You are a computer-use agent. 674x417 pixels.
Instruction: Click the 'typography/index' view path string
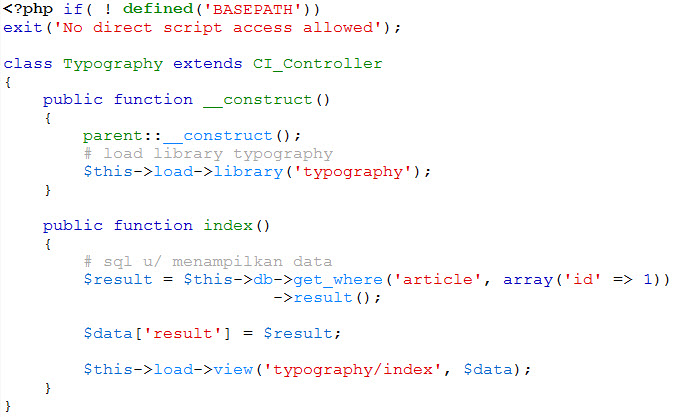[353, 370]
